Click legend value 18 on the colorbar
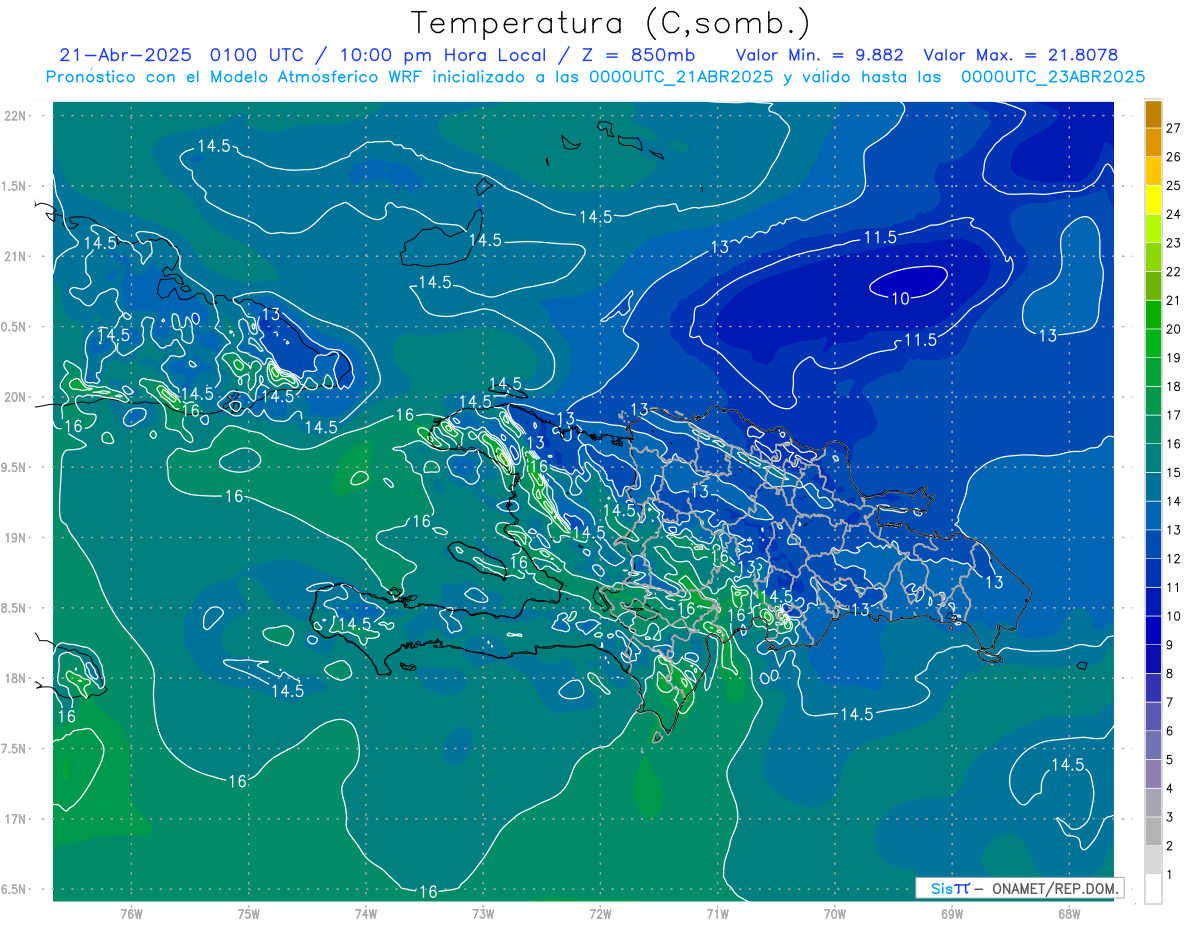 pos(1174,386)
